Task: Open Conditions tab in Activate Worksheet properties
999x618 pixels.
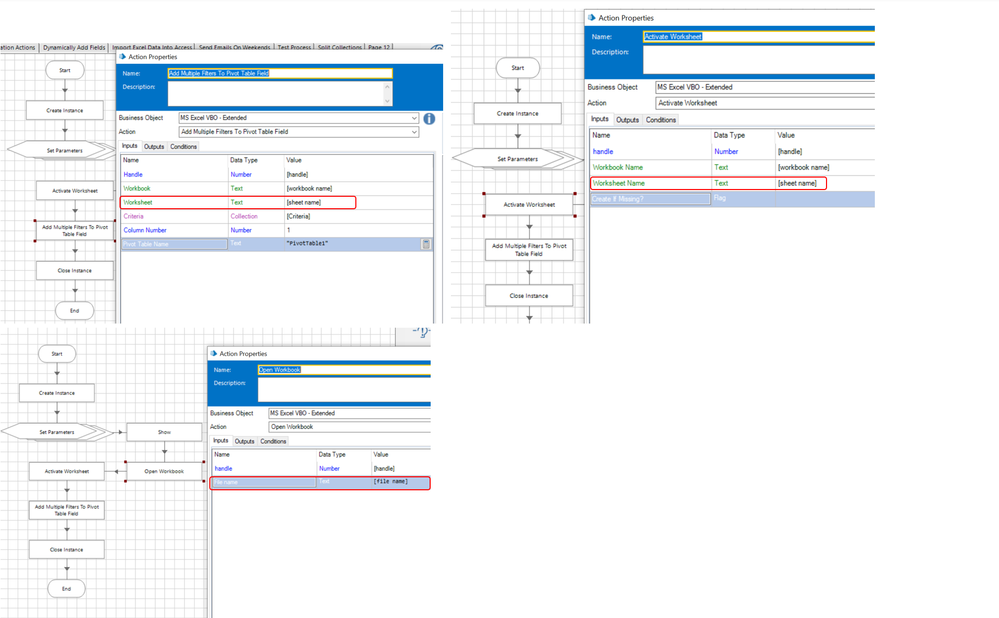Action: point(661,120)
